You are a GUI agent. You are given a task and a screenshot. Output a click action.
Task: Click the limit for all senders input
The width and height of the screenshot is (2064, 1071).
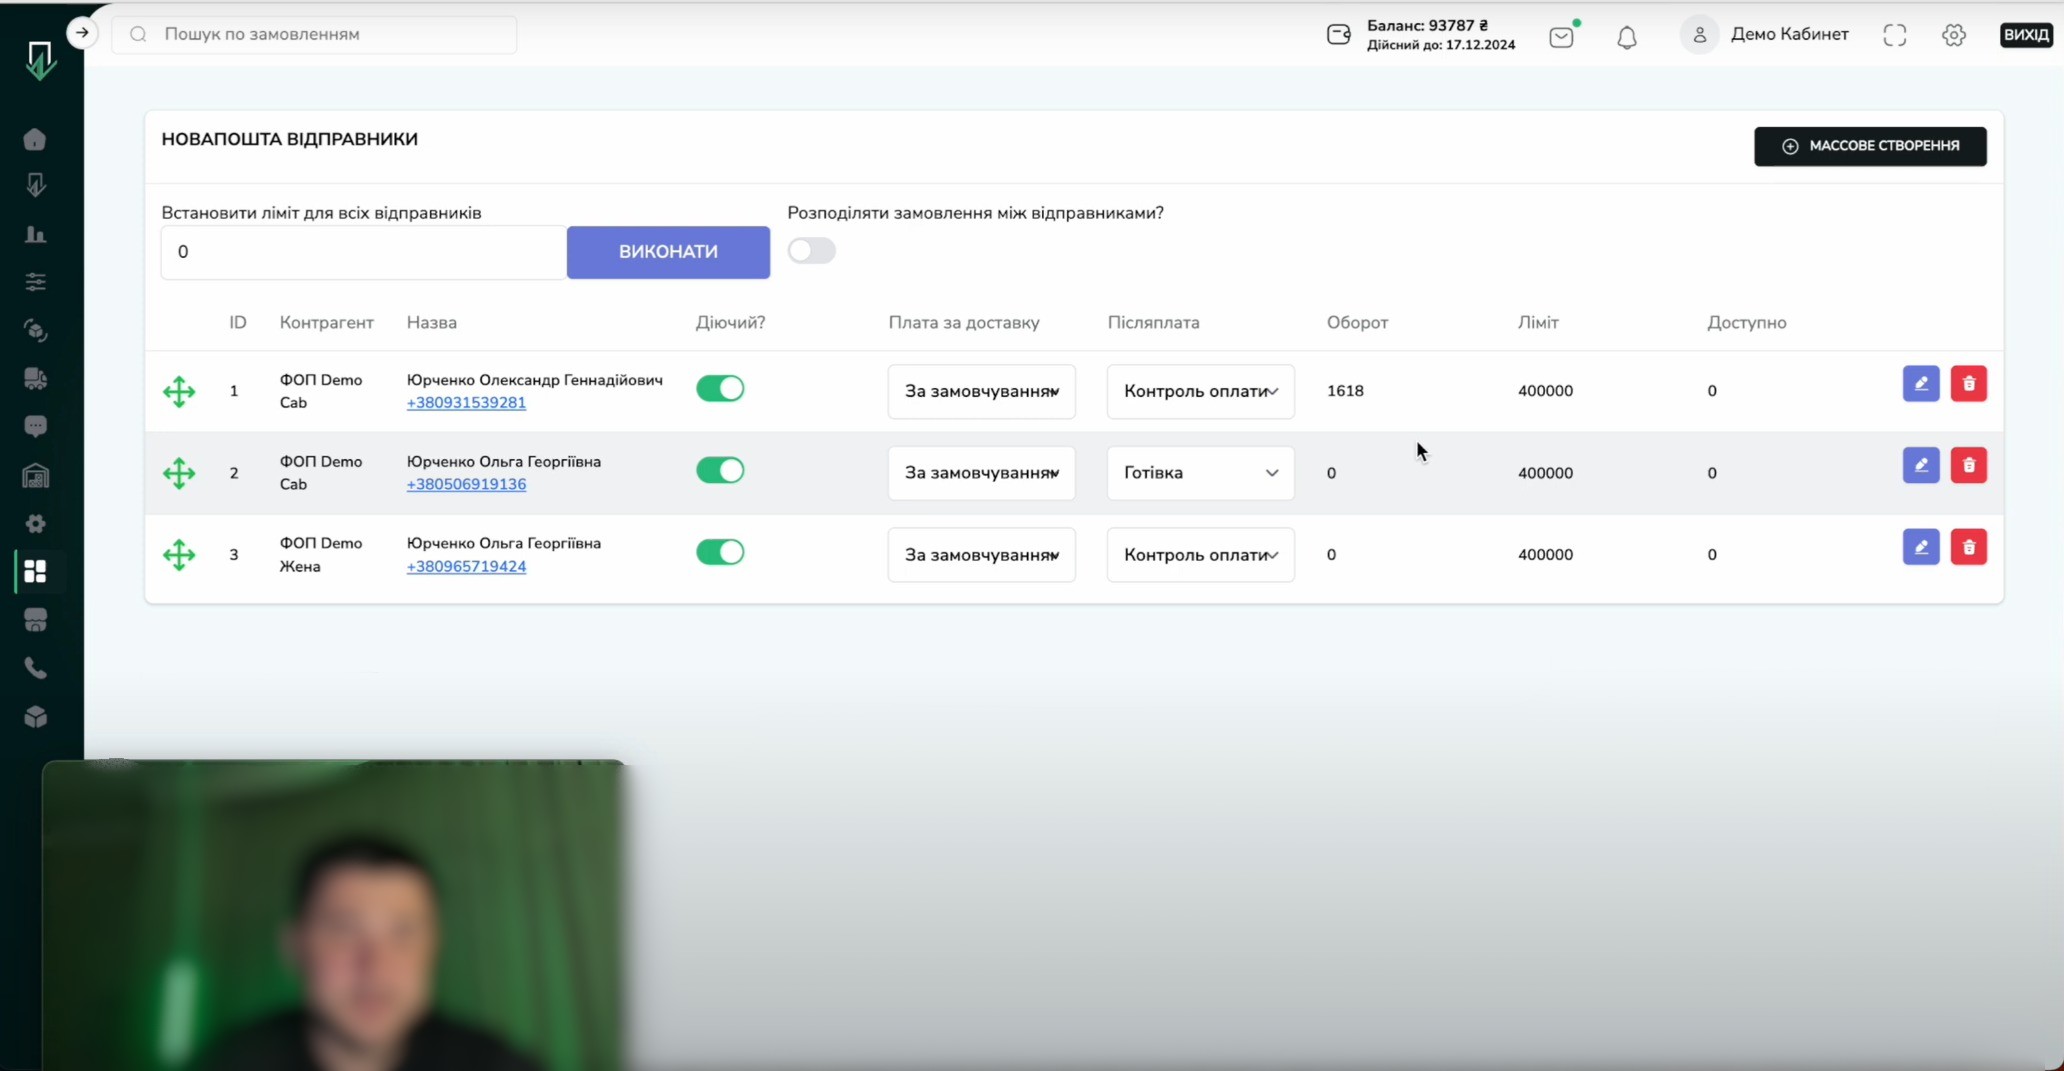363,252
